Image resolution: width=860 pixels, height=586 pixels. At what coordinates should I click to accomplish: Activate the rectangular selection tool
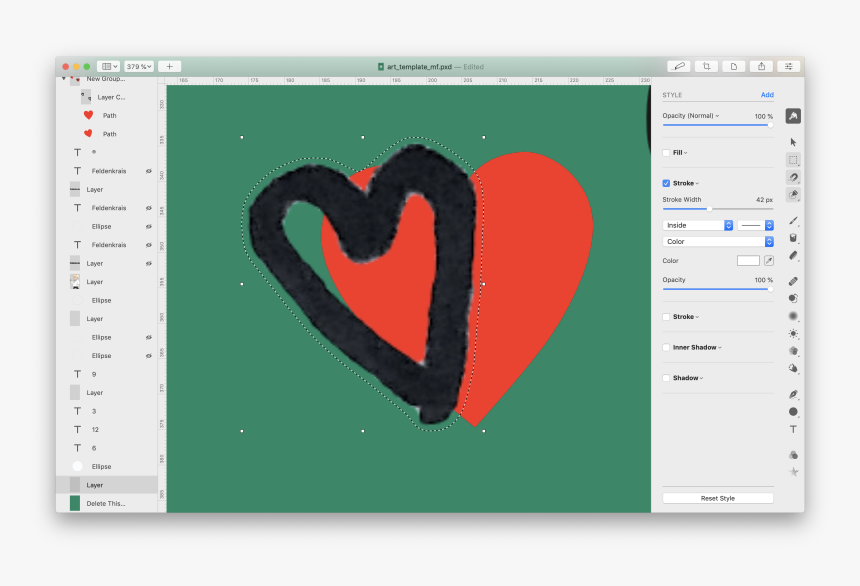point(793,157)
